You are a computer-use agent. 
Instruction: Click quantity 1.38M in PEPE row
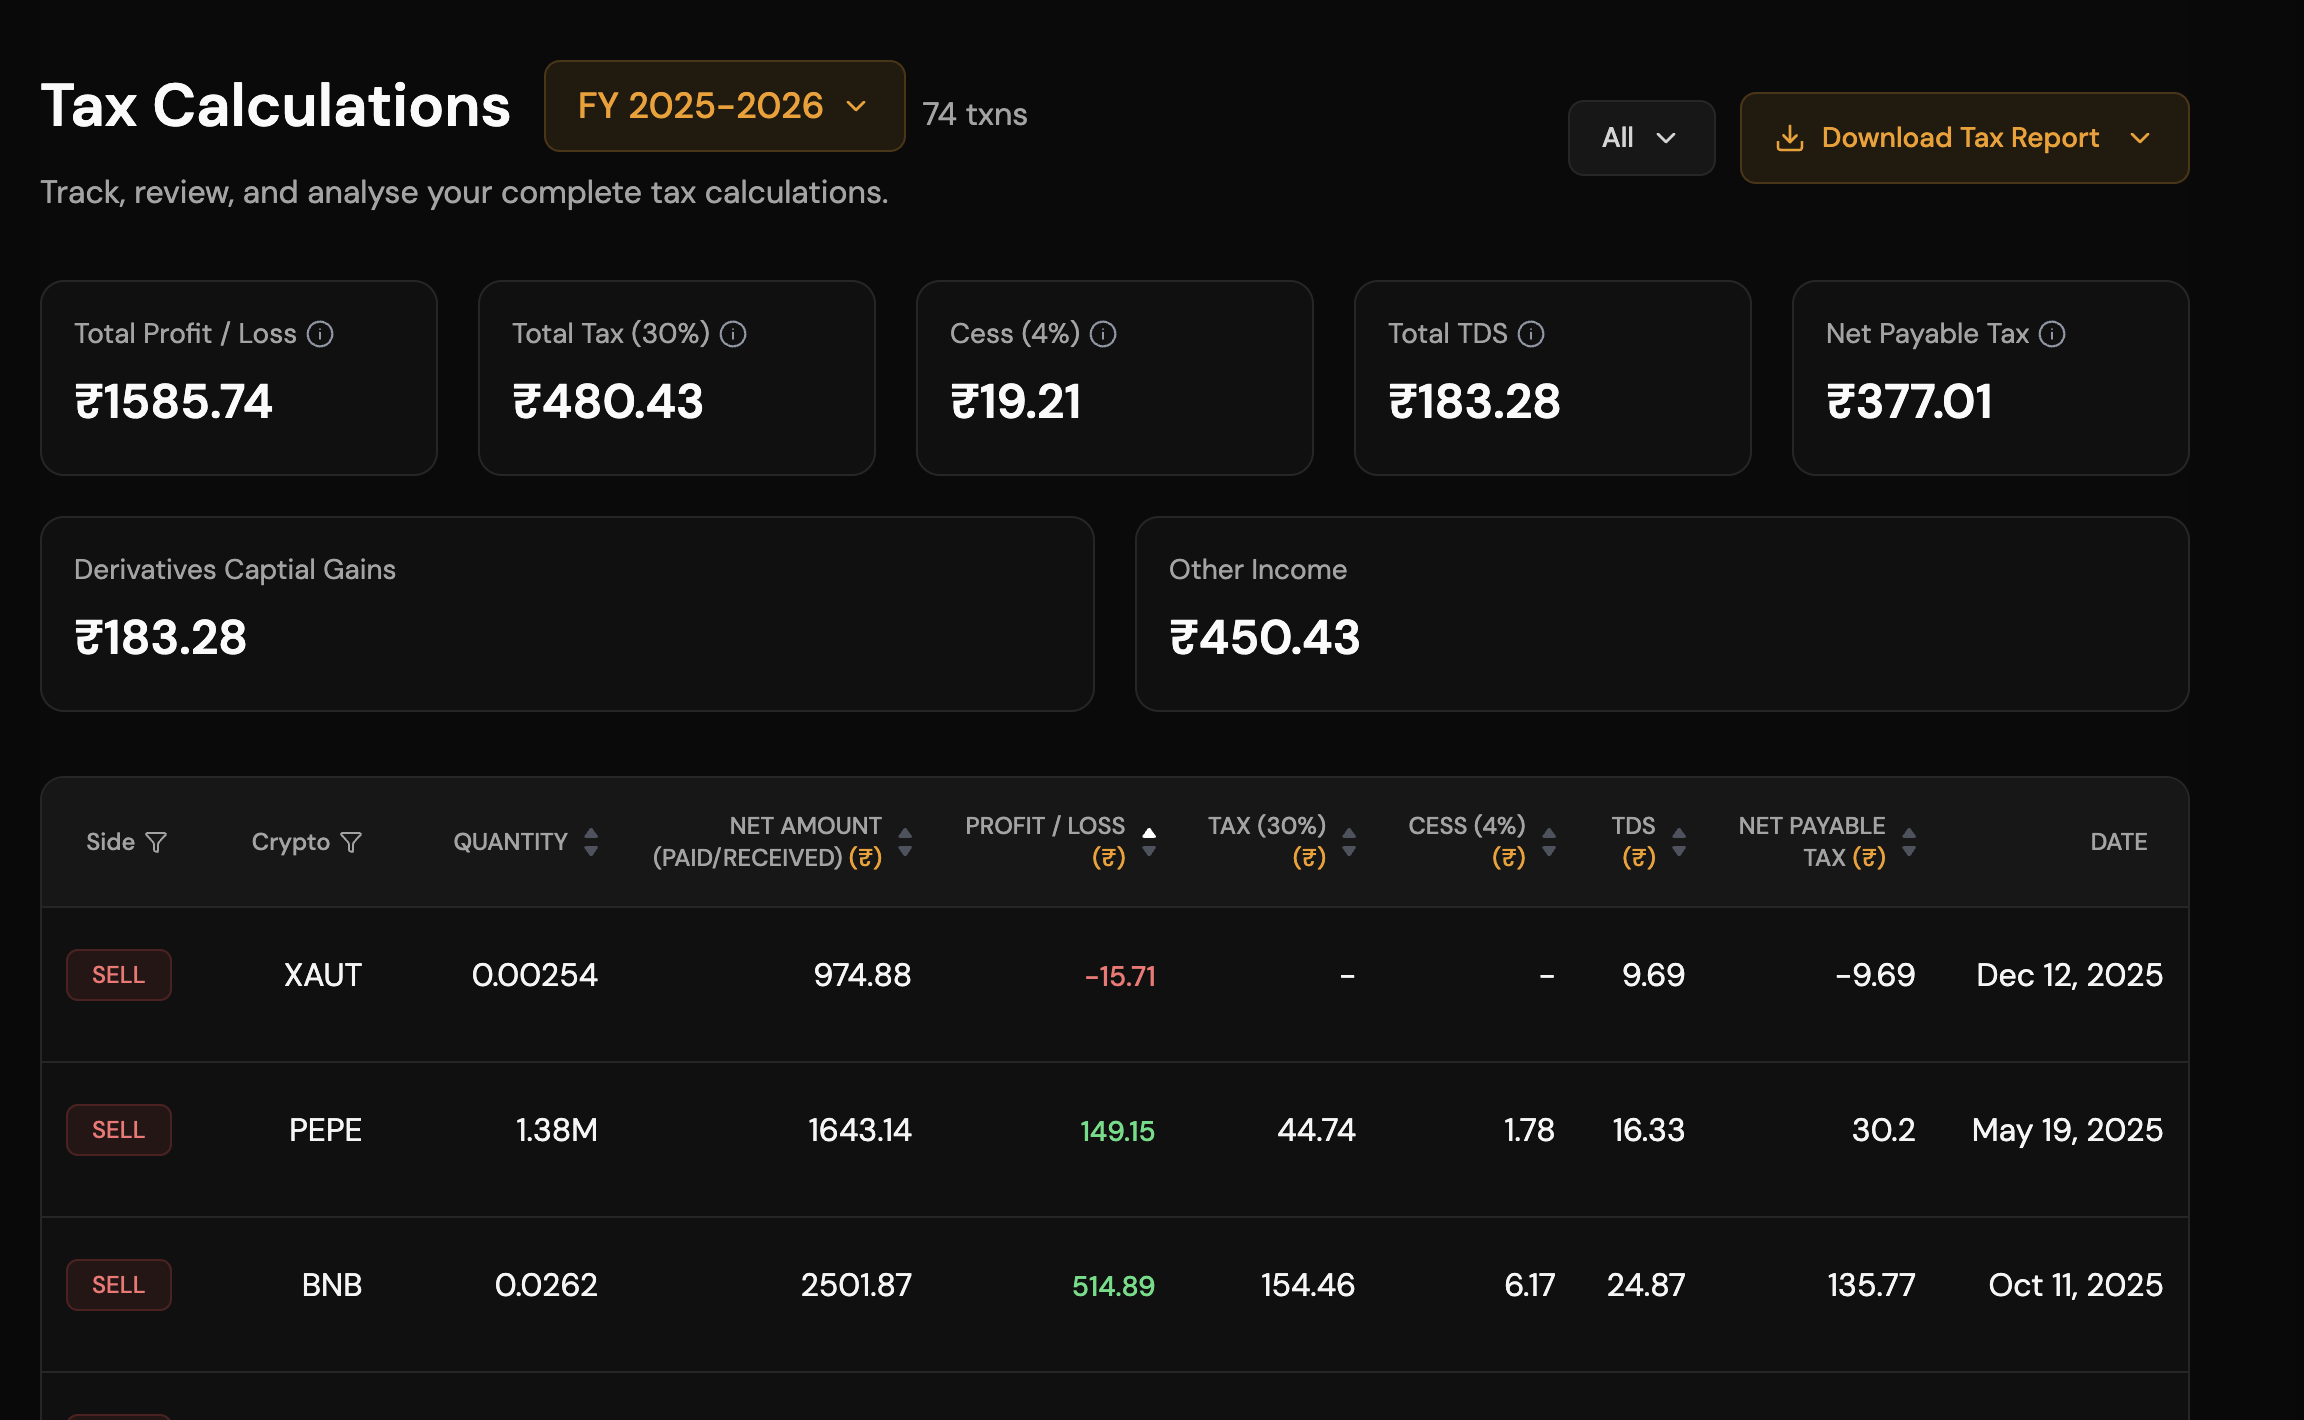[556, 1130]
